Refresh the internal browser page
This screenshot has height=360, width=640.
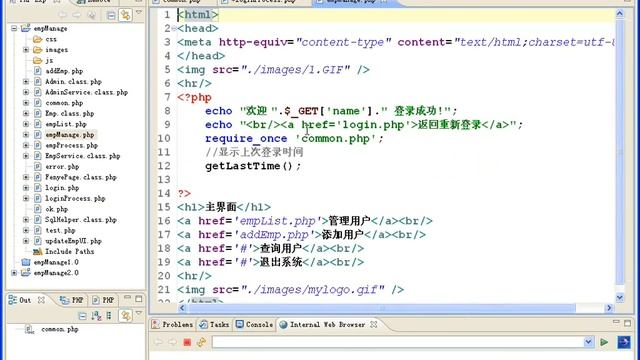tap(201, 342)
